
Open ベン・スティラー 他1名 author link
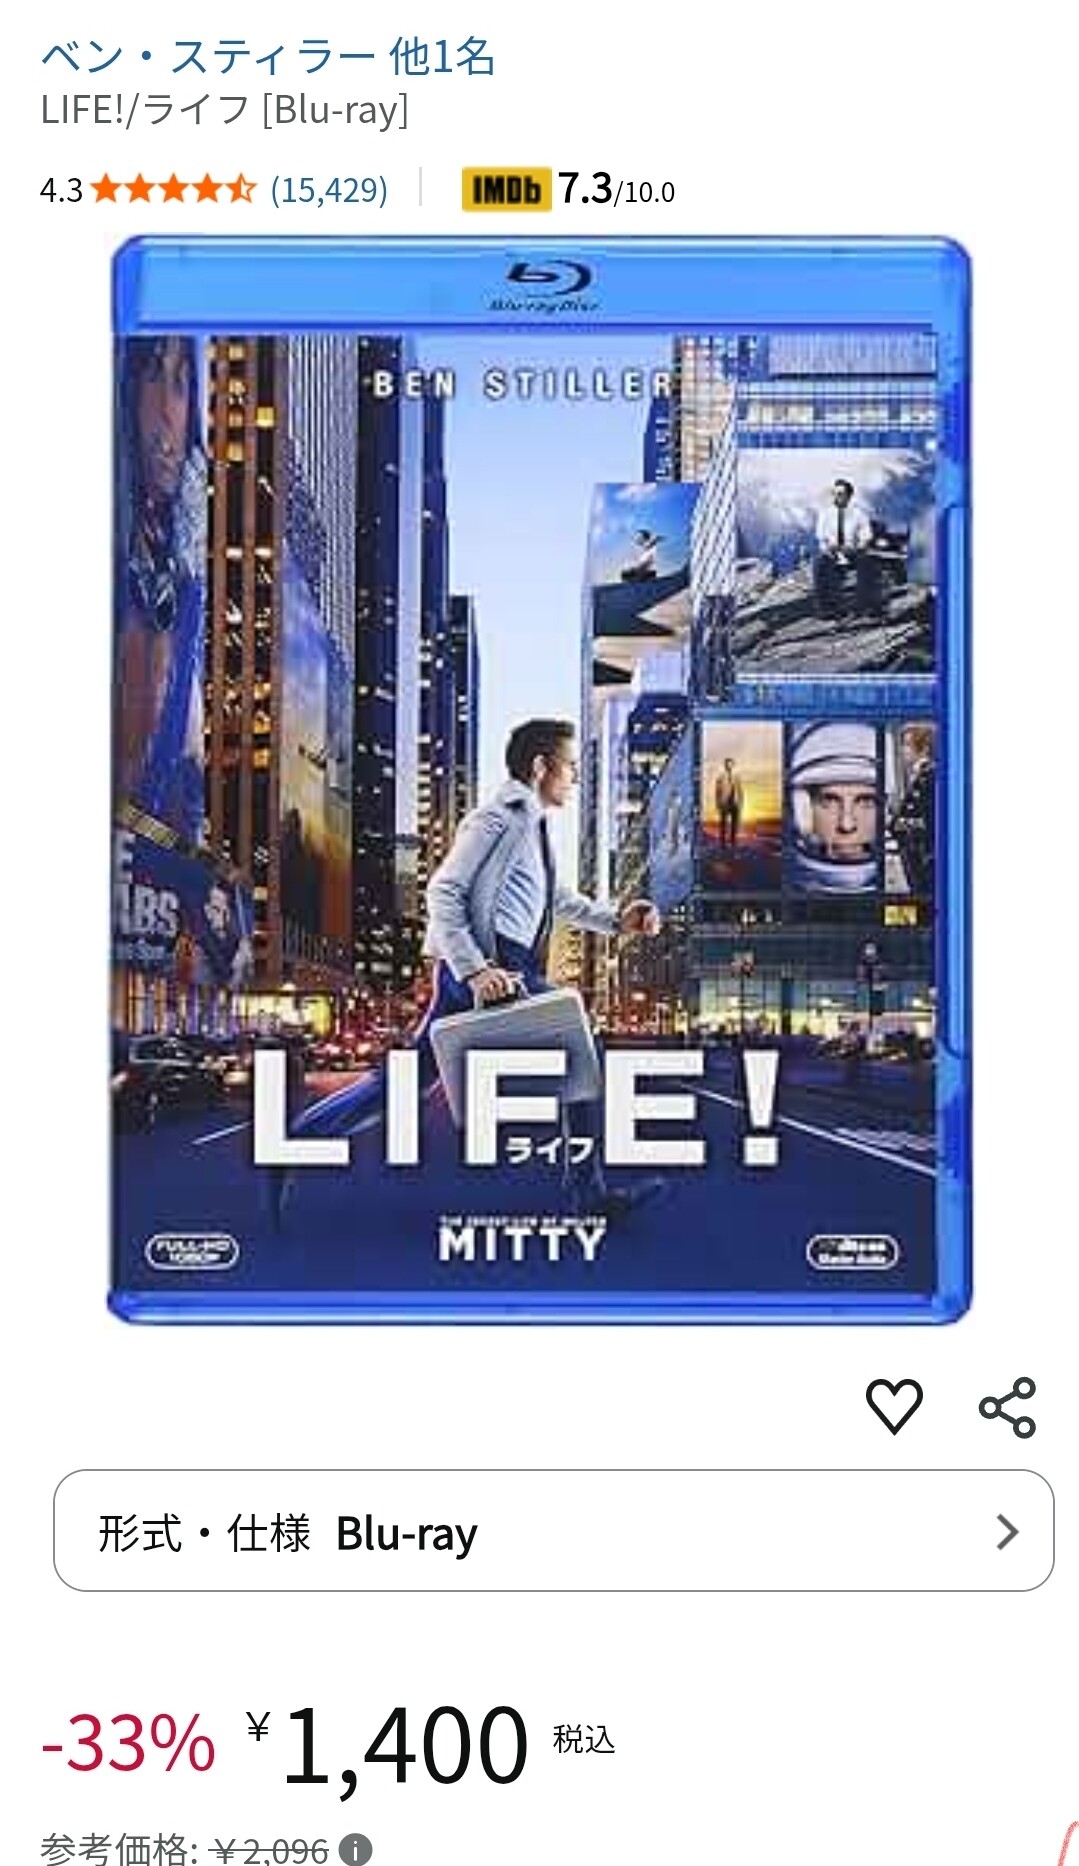(x=268, y=57)
